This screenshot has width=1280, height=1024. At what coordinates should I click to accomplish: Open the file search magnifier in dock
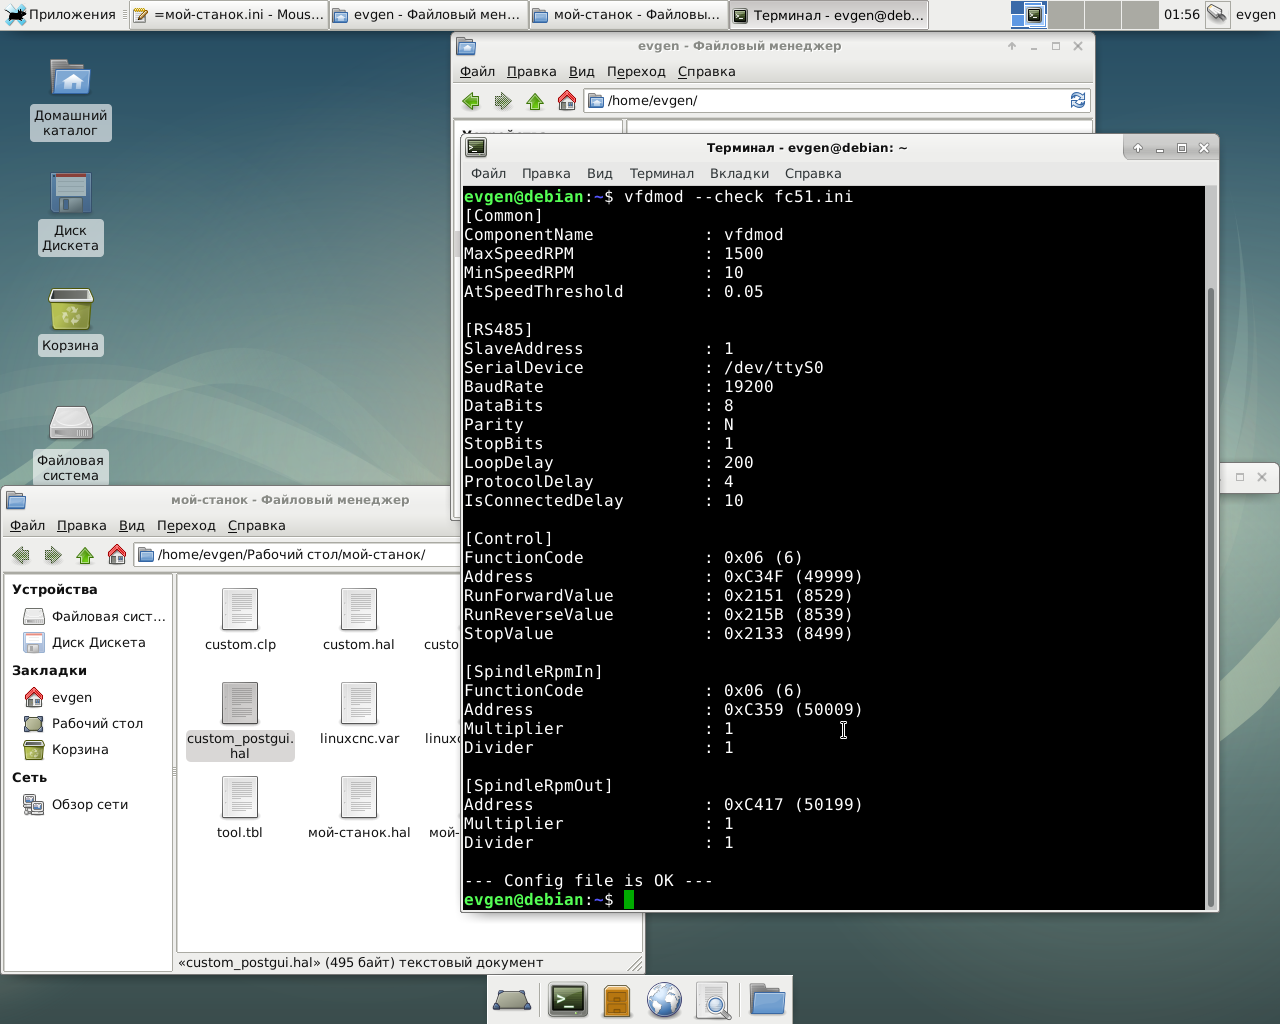[x=713, y=999]
